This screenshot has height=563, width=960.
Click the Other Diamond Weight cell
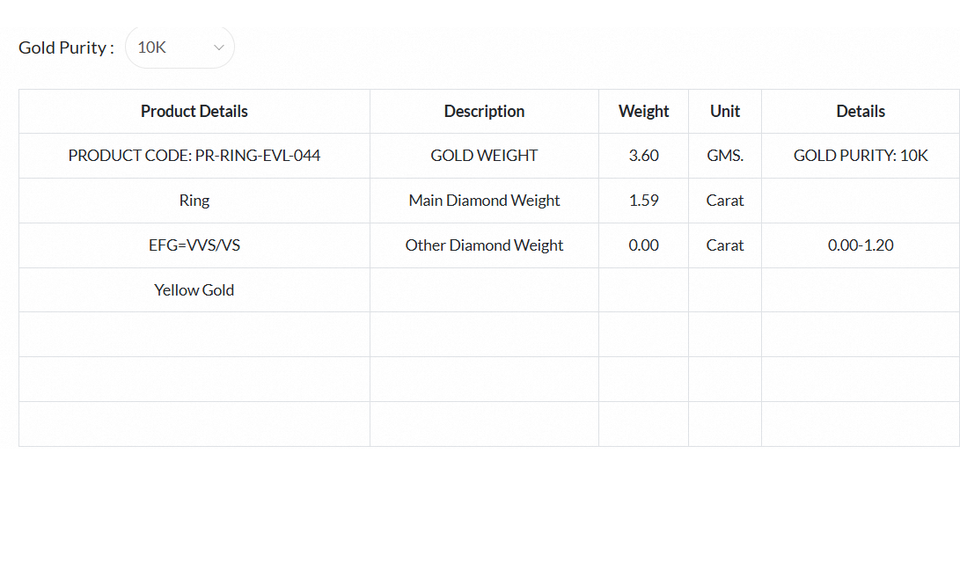click(484, 245)
